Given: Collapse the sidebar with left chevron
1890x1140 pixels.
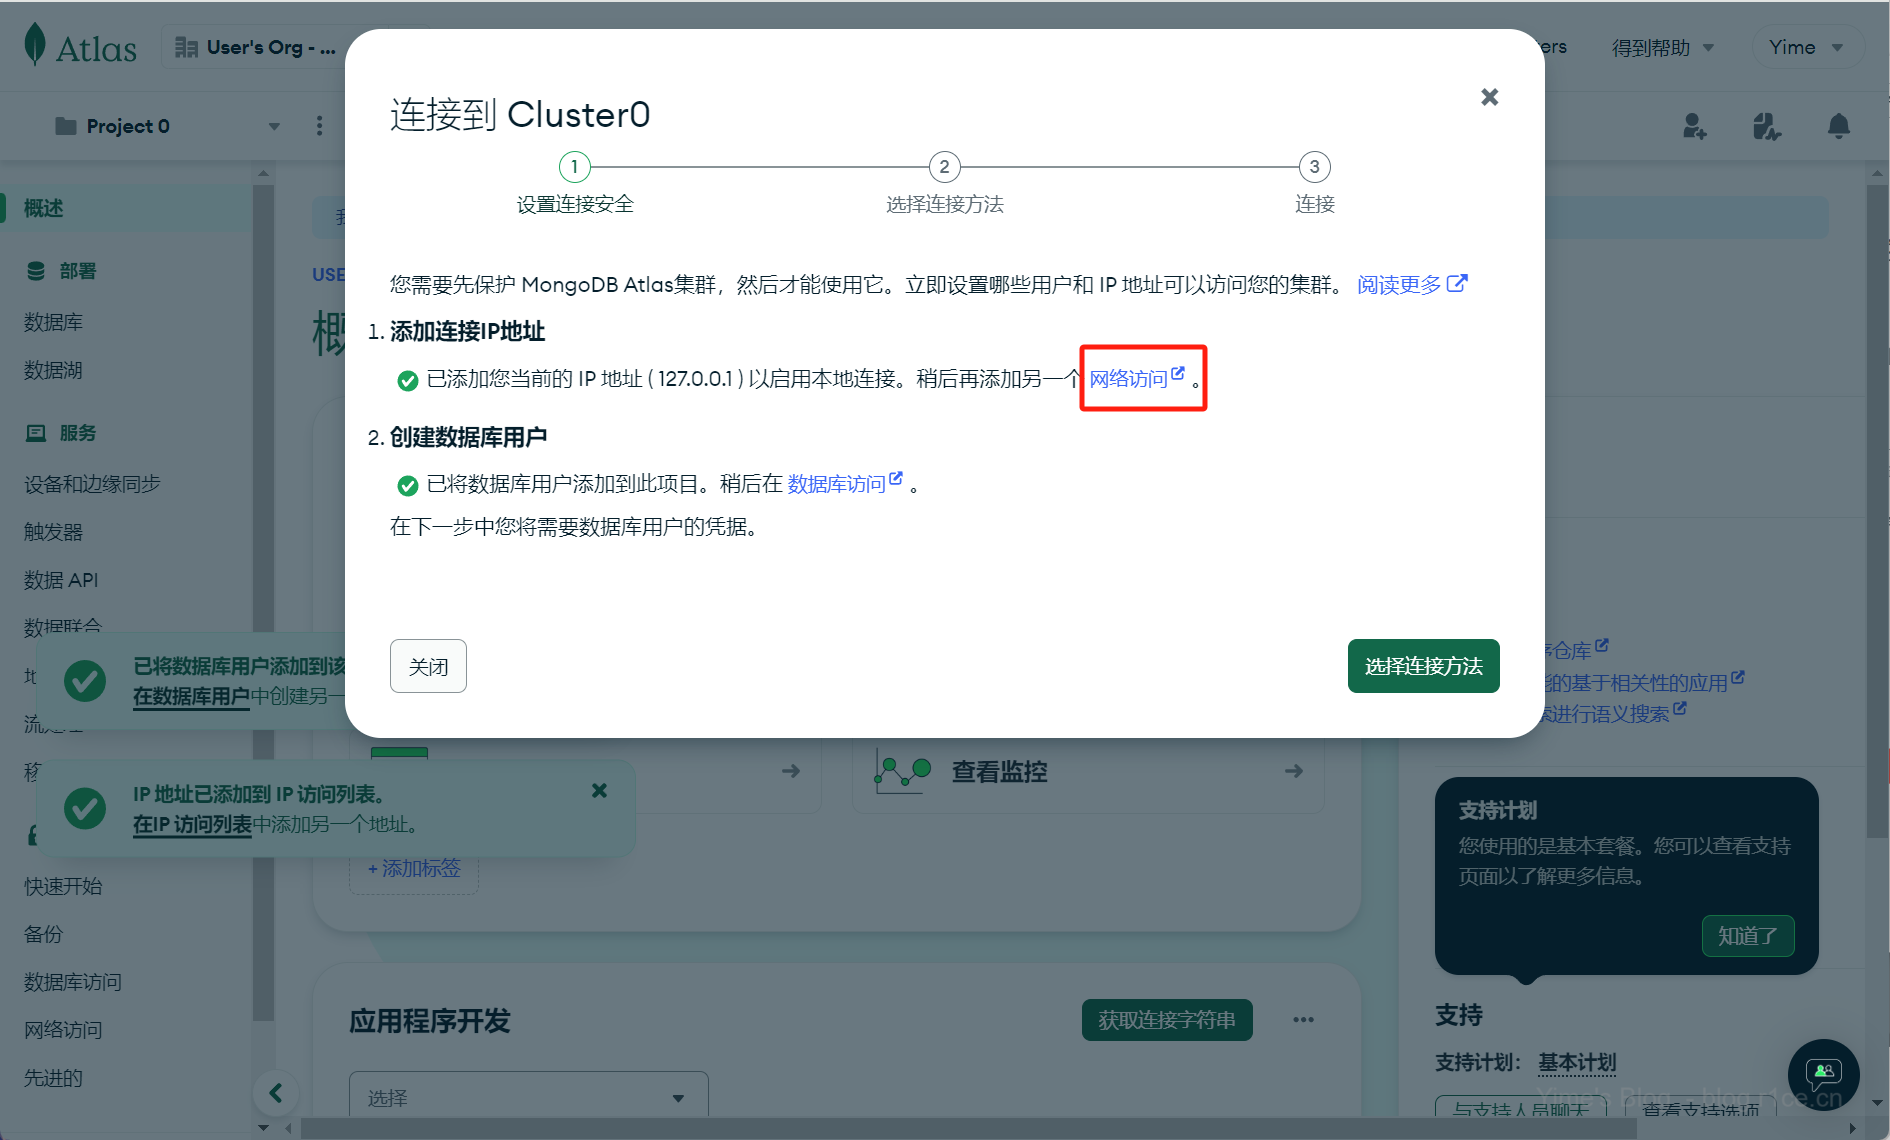Looking at the screenshot, I should pyautogui.click(x=276, y=1093).
